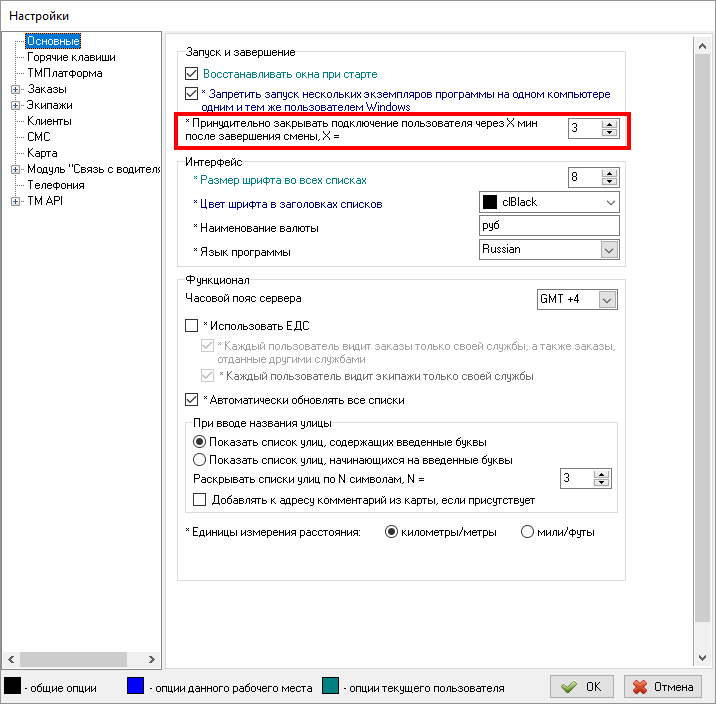Viewport: 716px width, 704px height.
Task: Increase the list font size value
Action: pyautogui.click(x=610, y=173)
